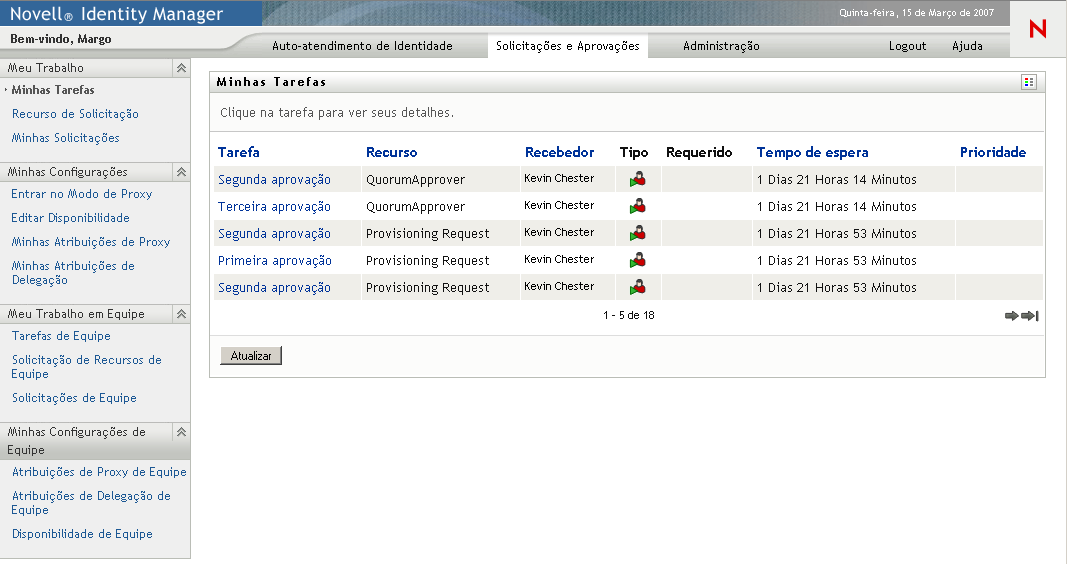Click 'Provisioning Request' in Primeira aprovação row
This screenshot has width=1067, height=564.
click(427, 261)
